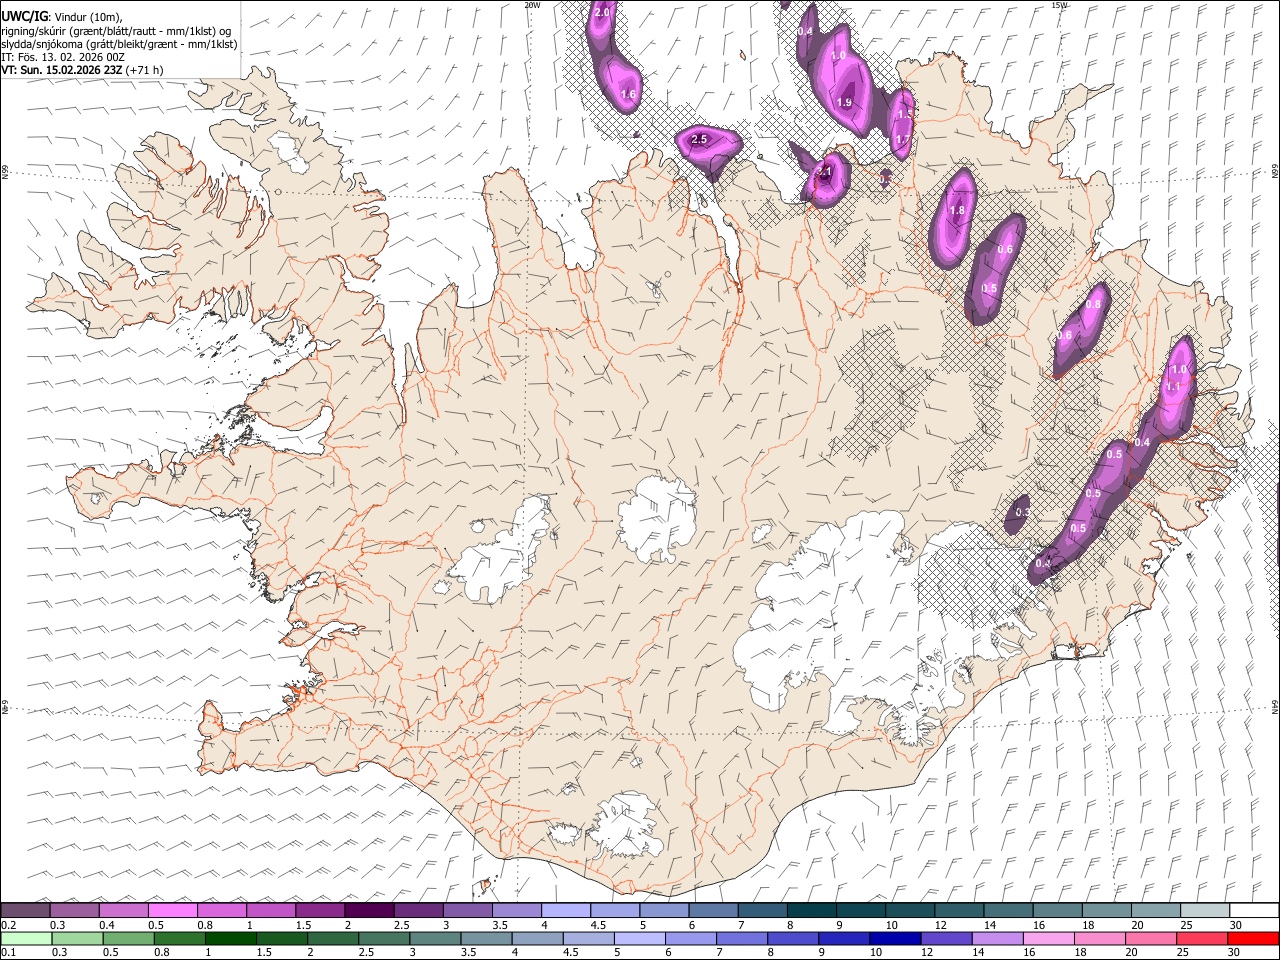The image size is (1280, 960).
Task: Click the lower legend swatch between 14 and 16
Action: pyautogui.click(x=997, y=939)
